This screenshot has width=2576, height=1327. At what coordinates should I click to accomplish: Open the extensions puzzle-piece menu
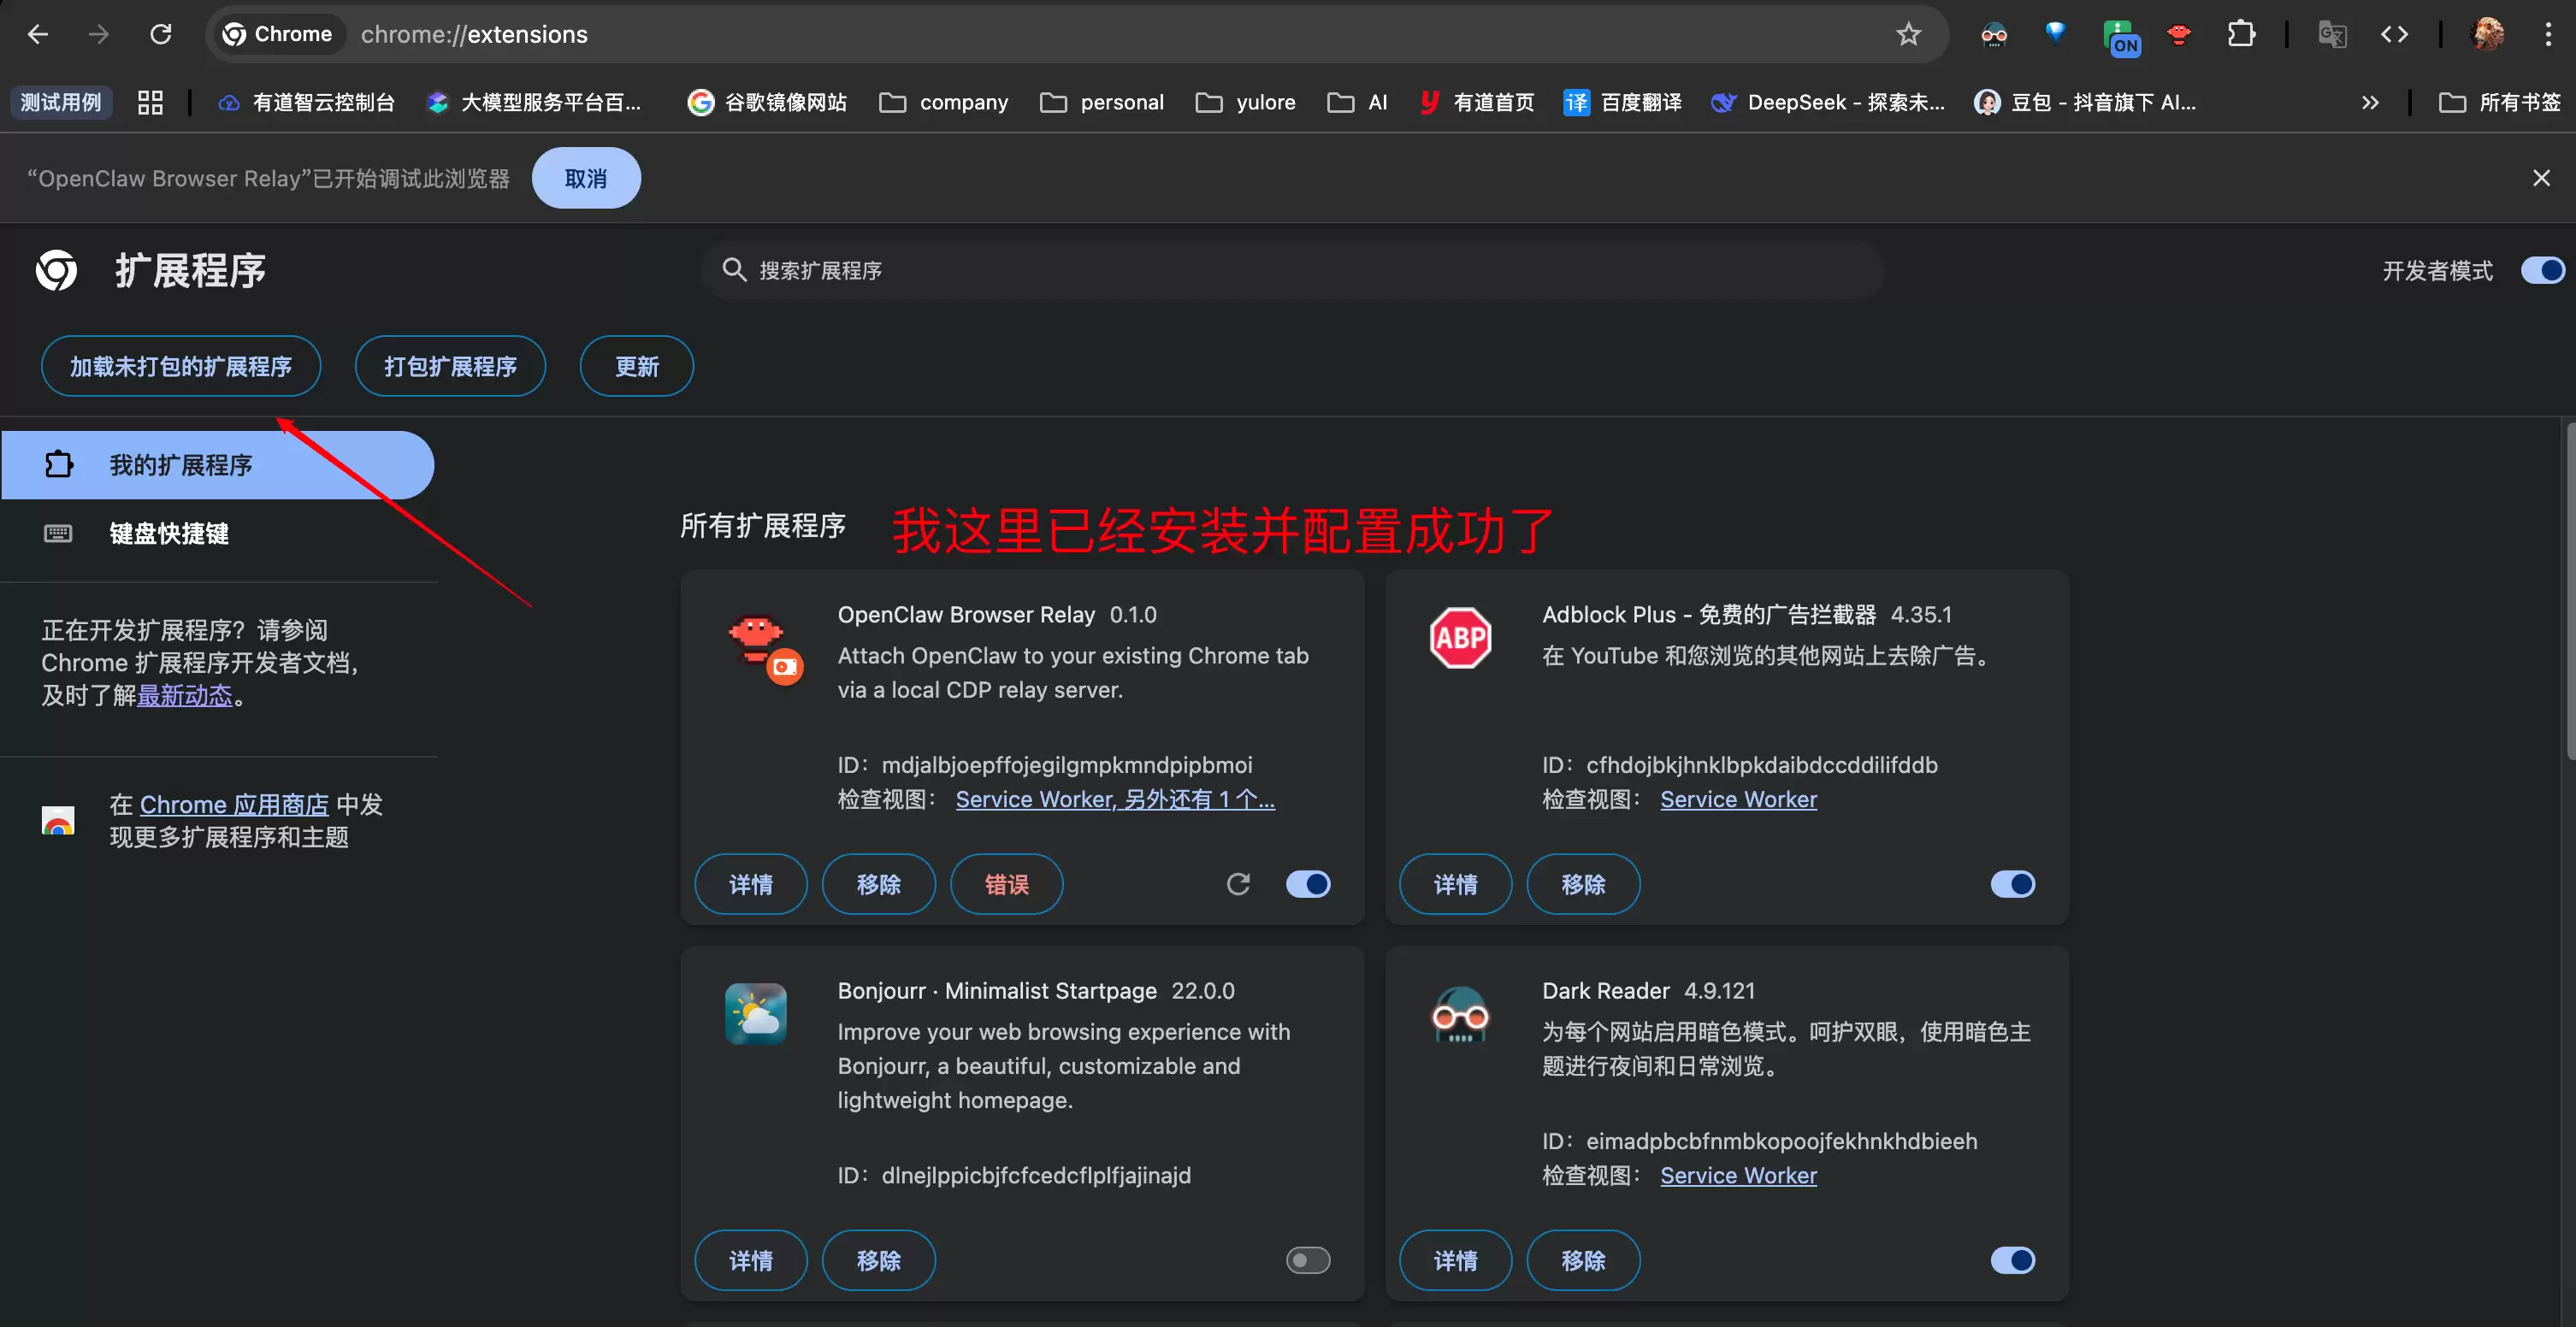[x=2242, y=33]
